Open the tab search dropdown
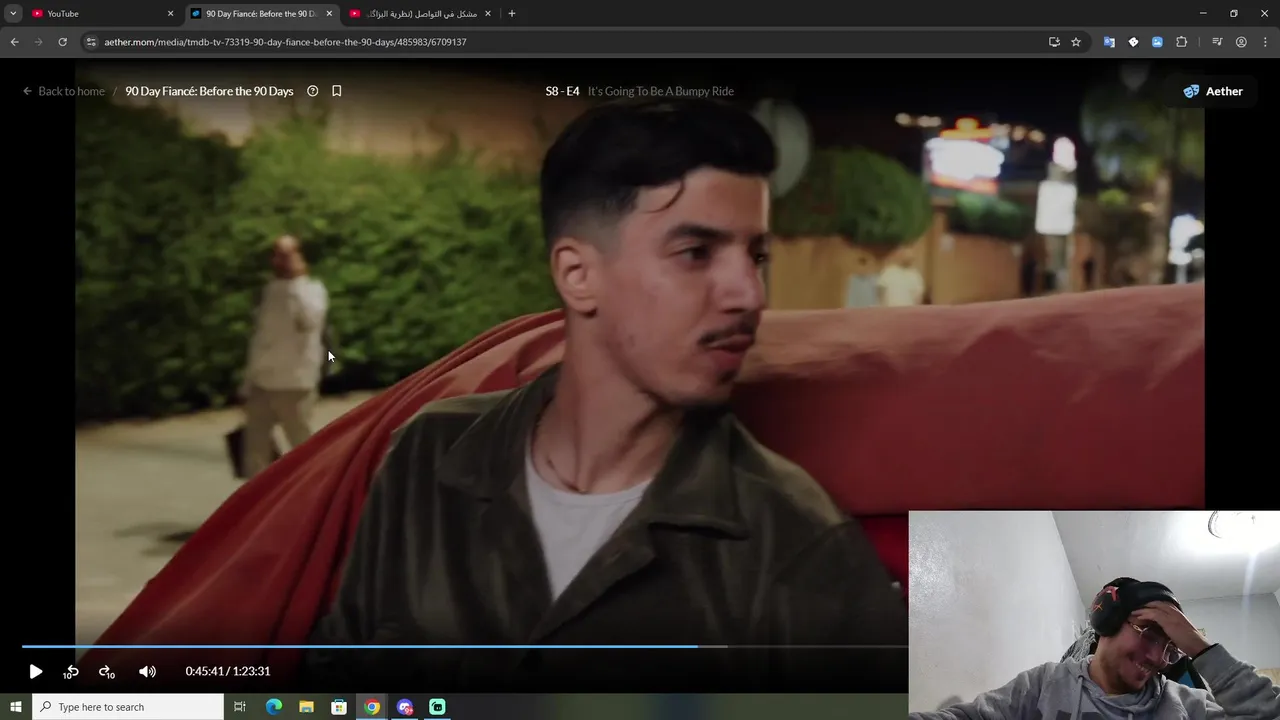 tap(13, 14)
